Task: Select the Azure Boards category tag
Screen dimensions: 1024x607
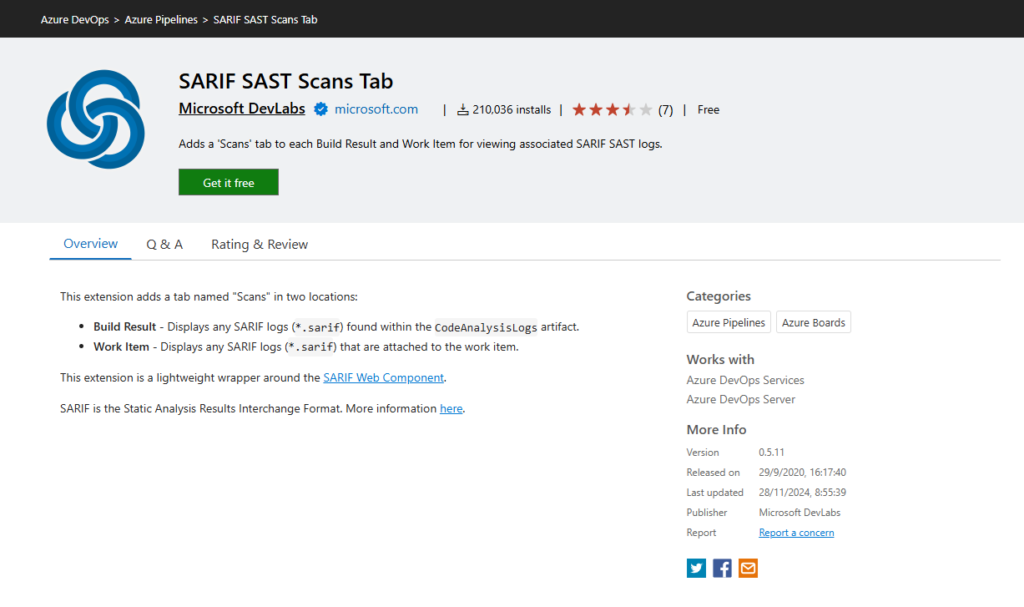Action: coord(813,323)
